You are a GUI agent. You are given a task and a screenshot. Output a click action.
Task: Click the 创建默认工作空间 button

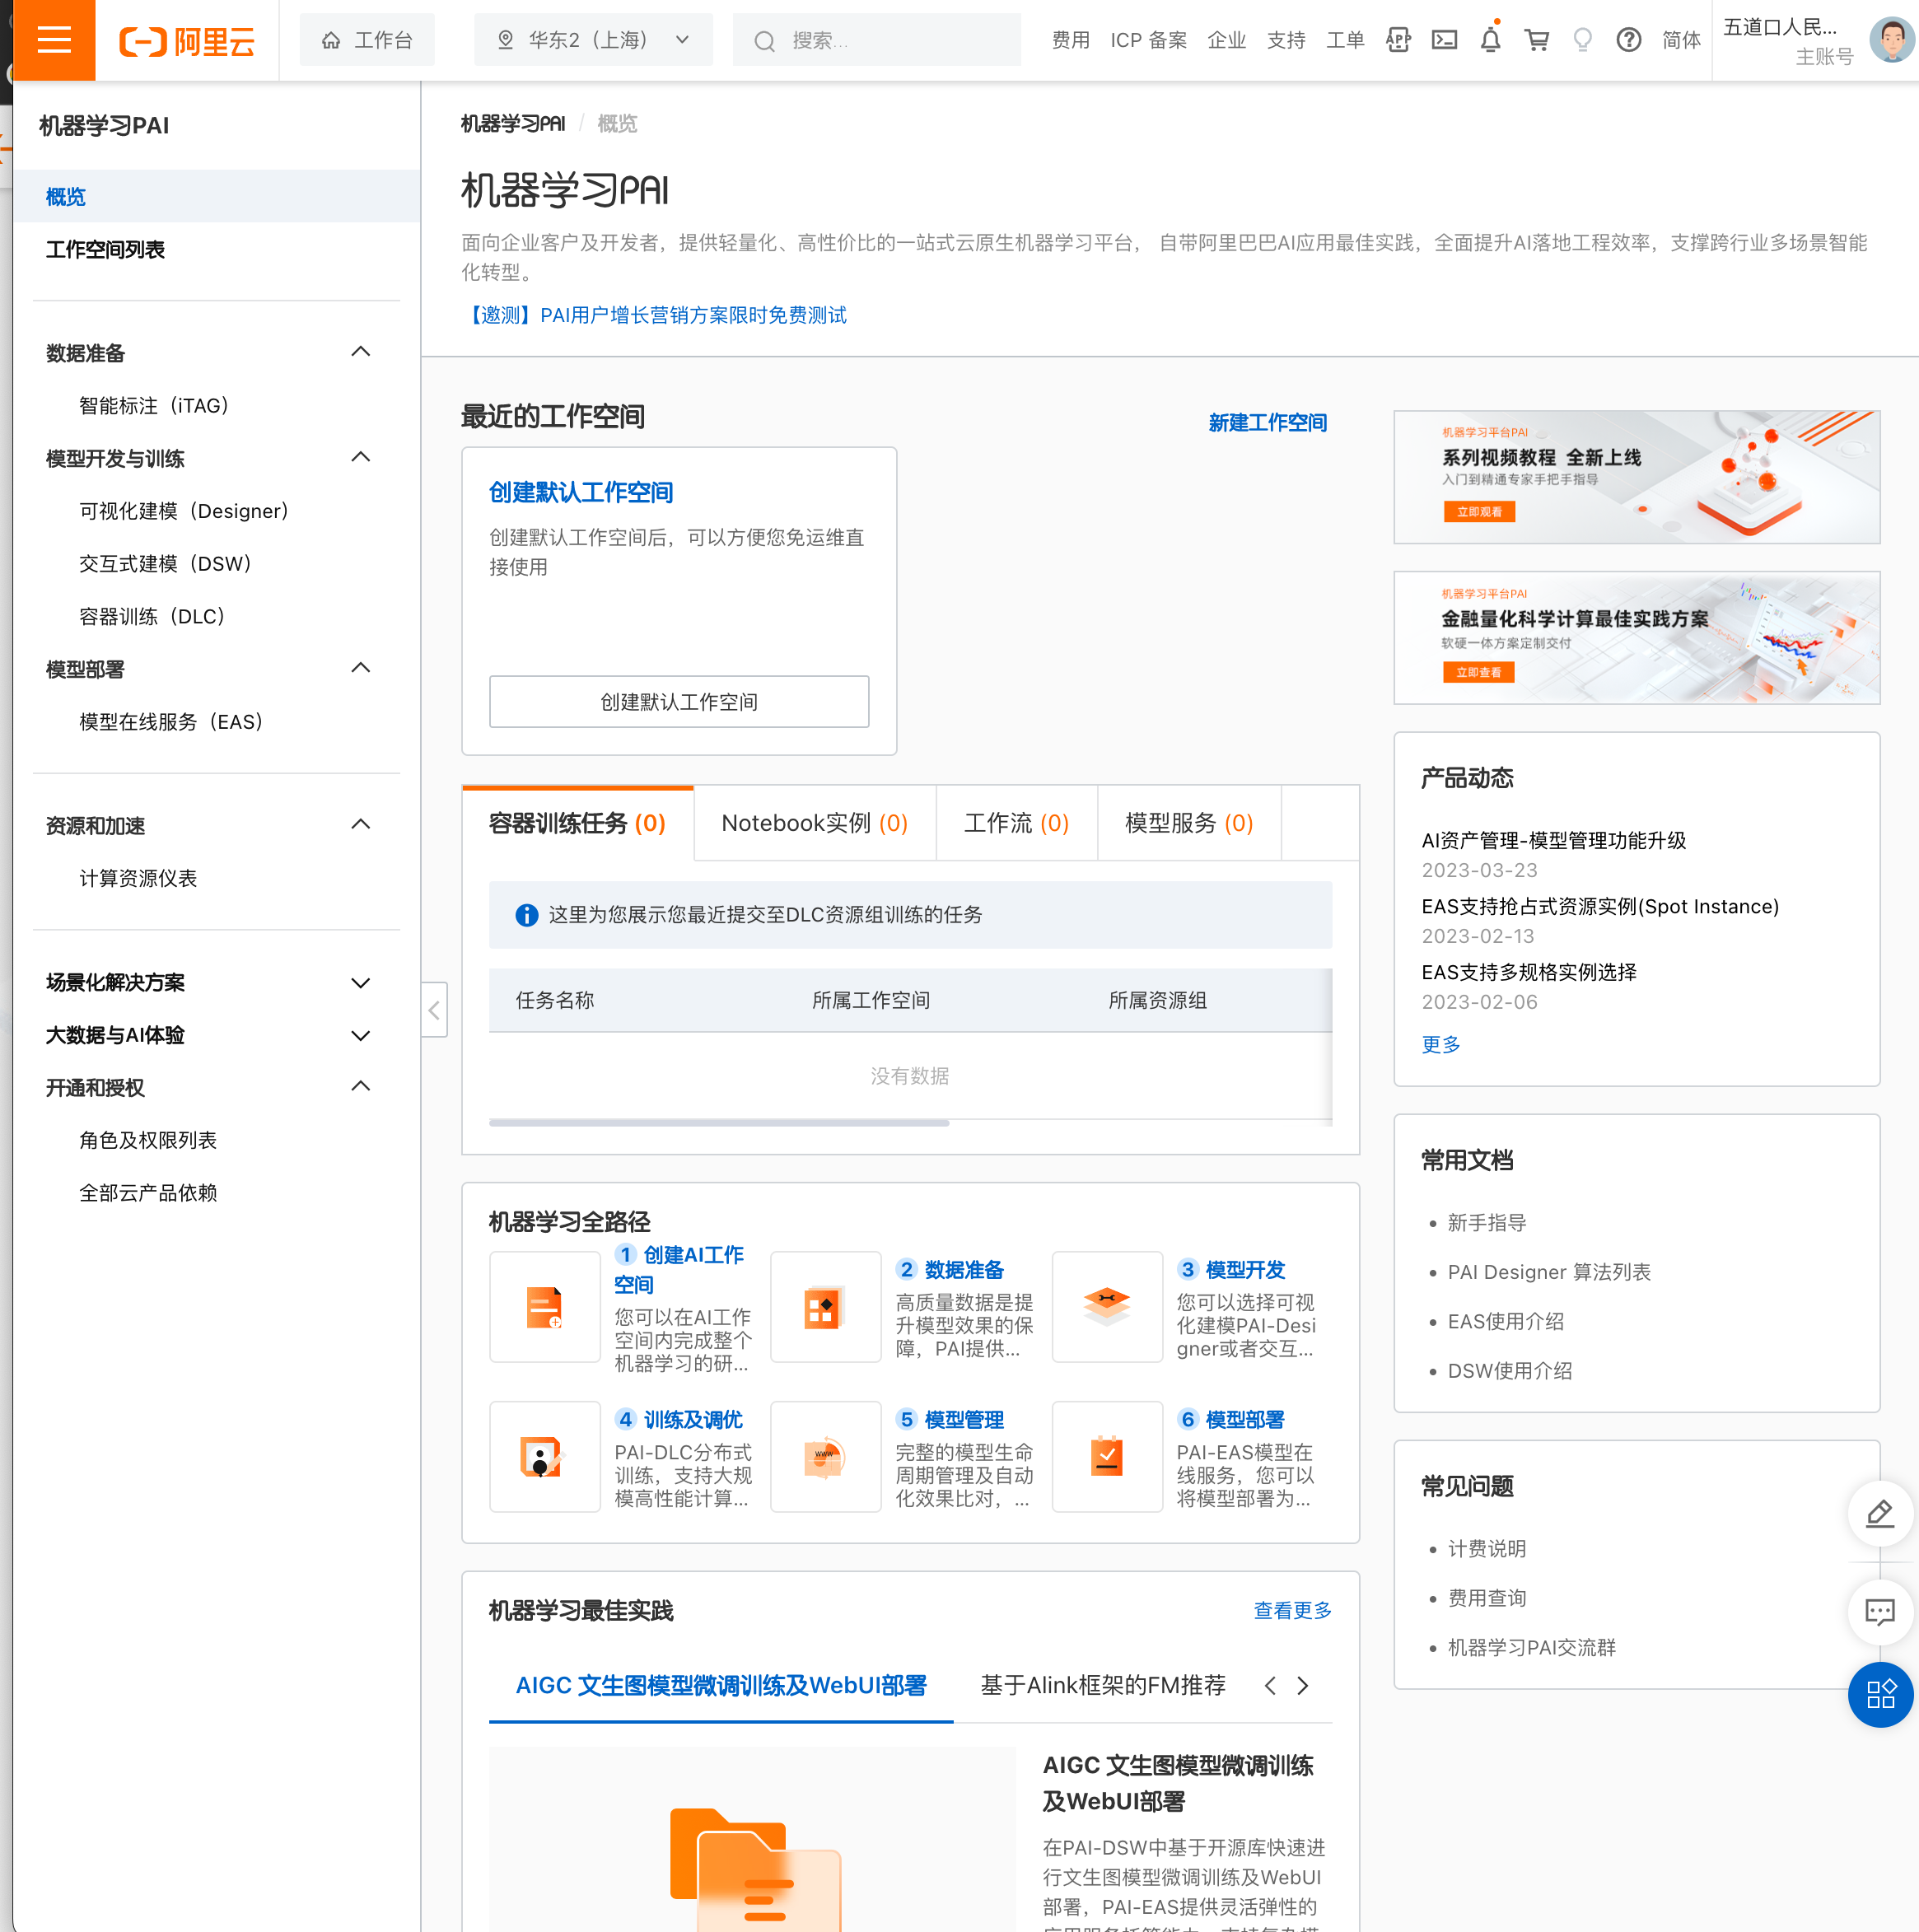[x=679, y=702]
